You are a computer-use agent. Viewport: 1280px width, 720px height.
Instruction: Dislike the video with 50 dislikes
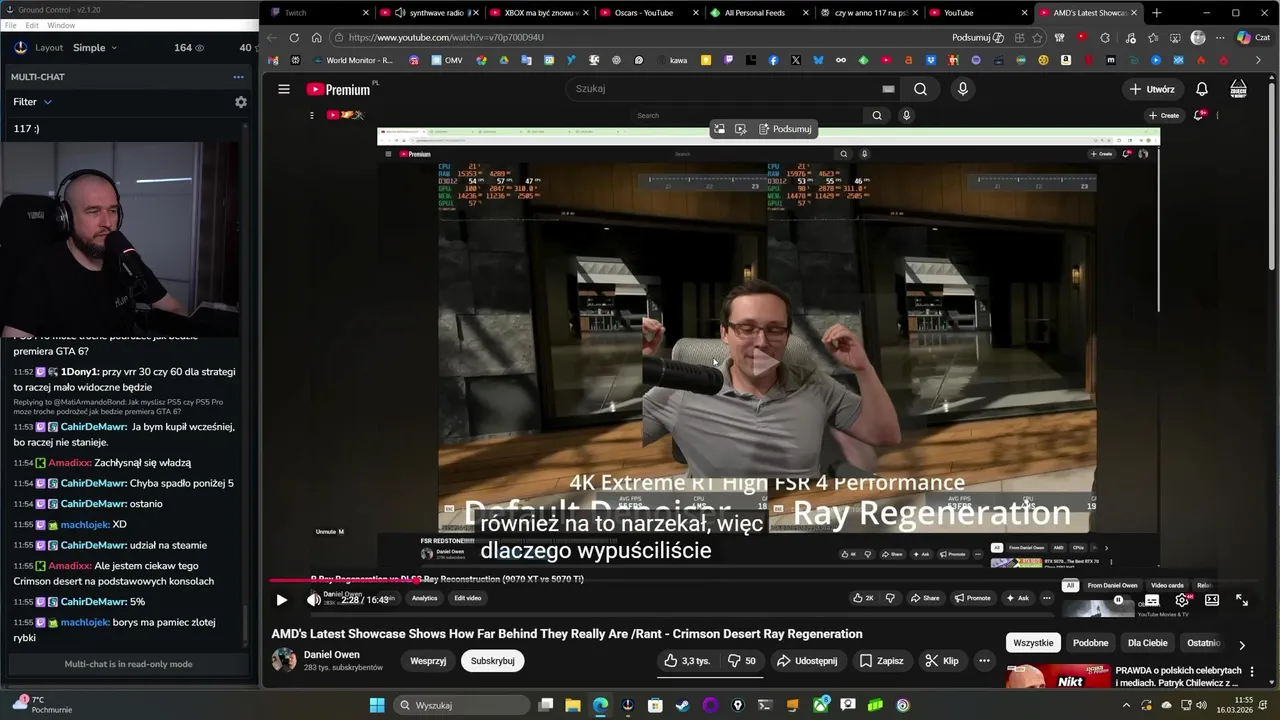pos(742,661)
